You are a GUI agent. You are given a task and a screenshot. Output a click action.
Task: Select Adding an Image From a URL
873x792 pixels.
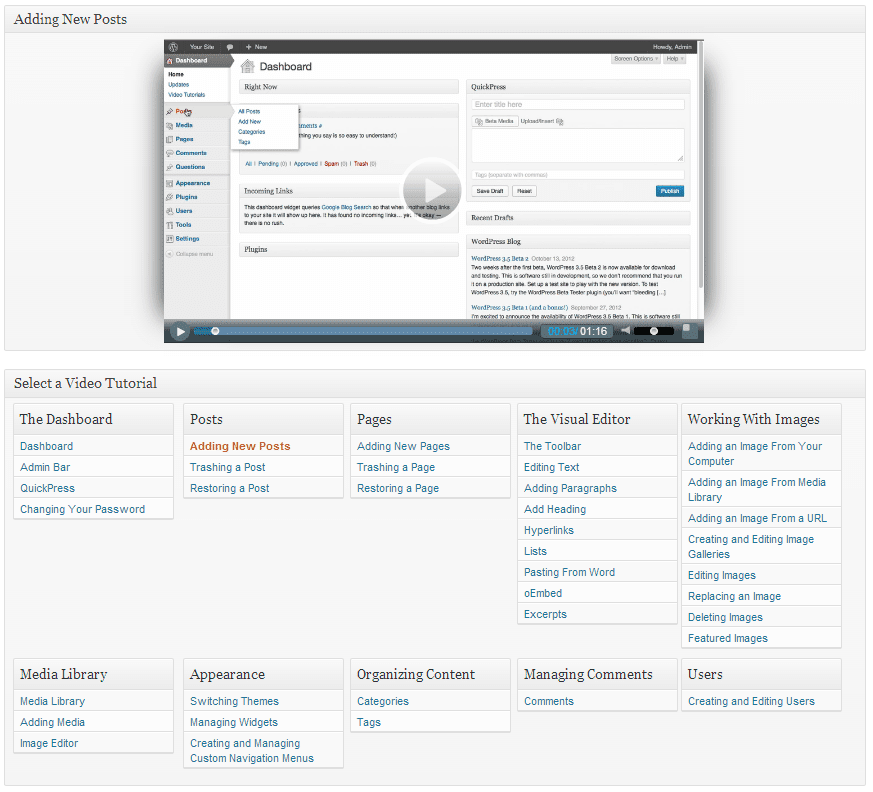point(757,519)
